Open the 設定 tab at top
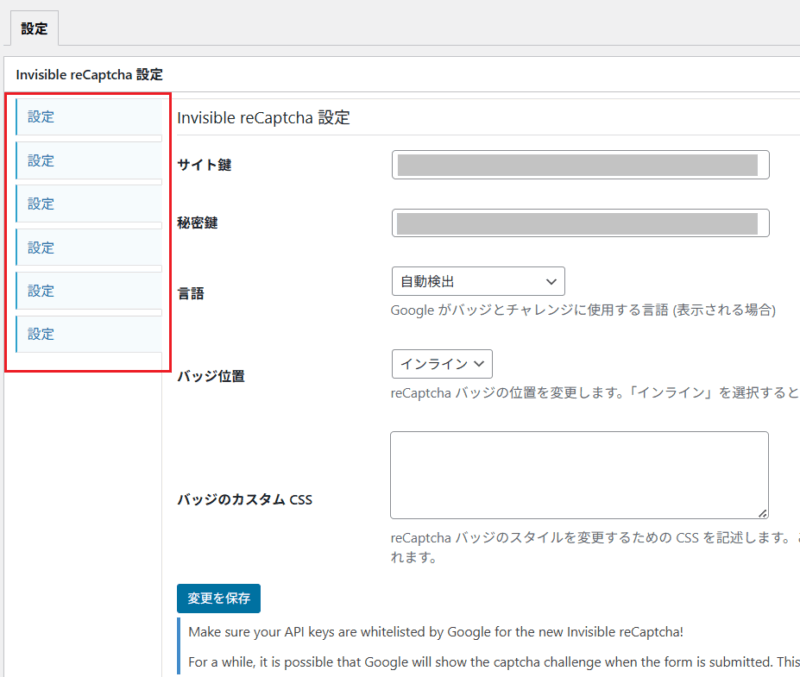The height and width of the screenshot is (677, 800). 34,29
